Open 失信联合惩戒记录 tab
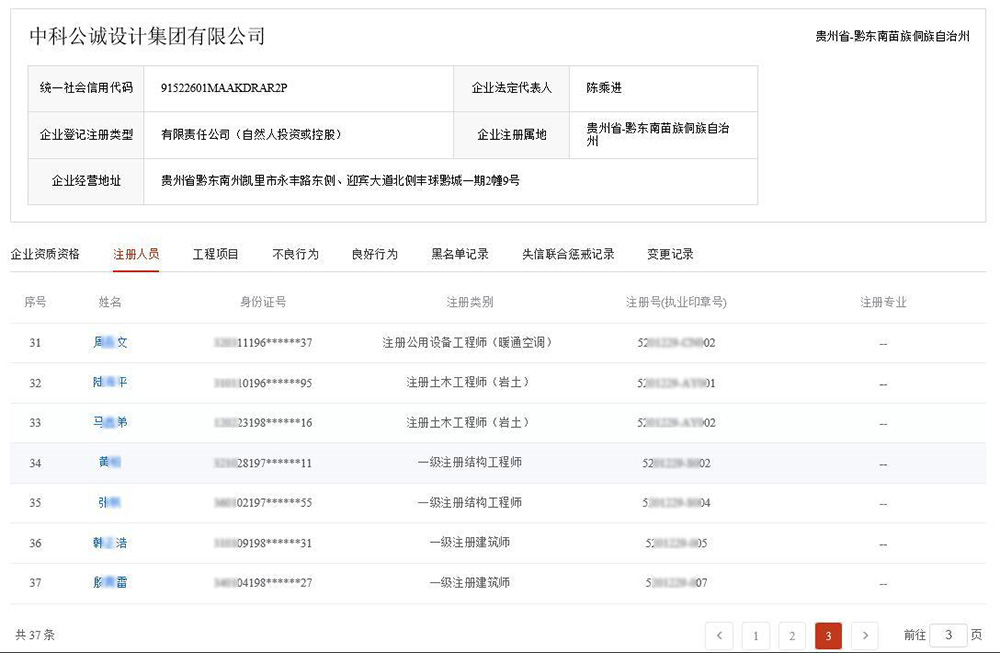The height and width of the screenshot is (653, 1000). point(568,254)
